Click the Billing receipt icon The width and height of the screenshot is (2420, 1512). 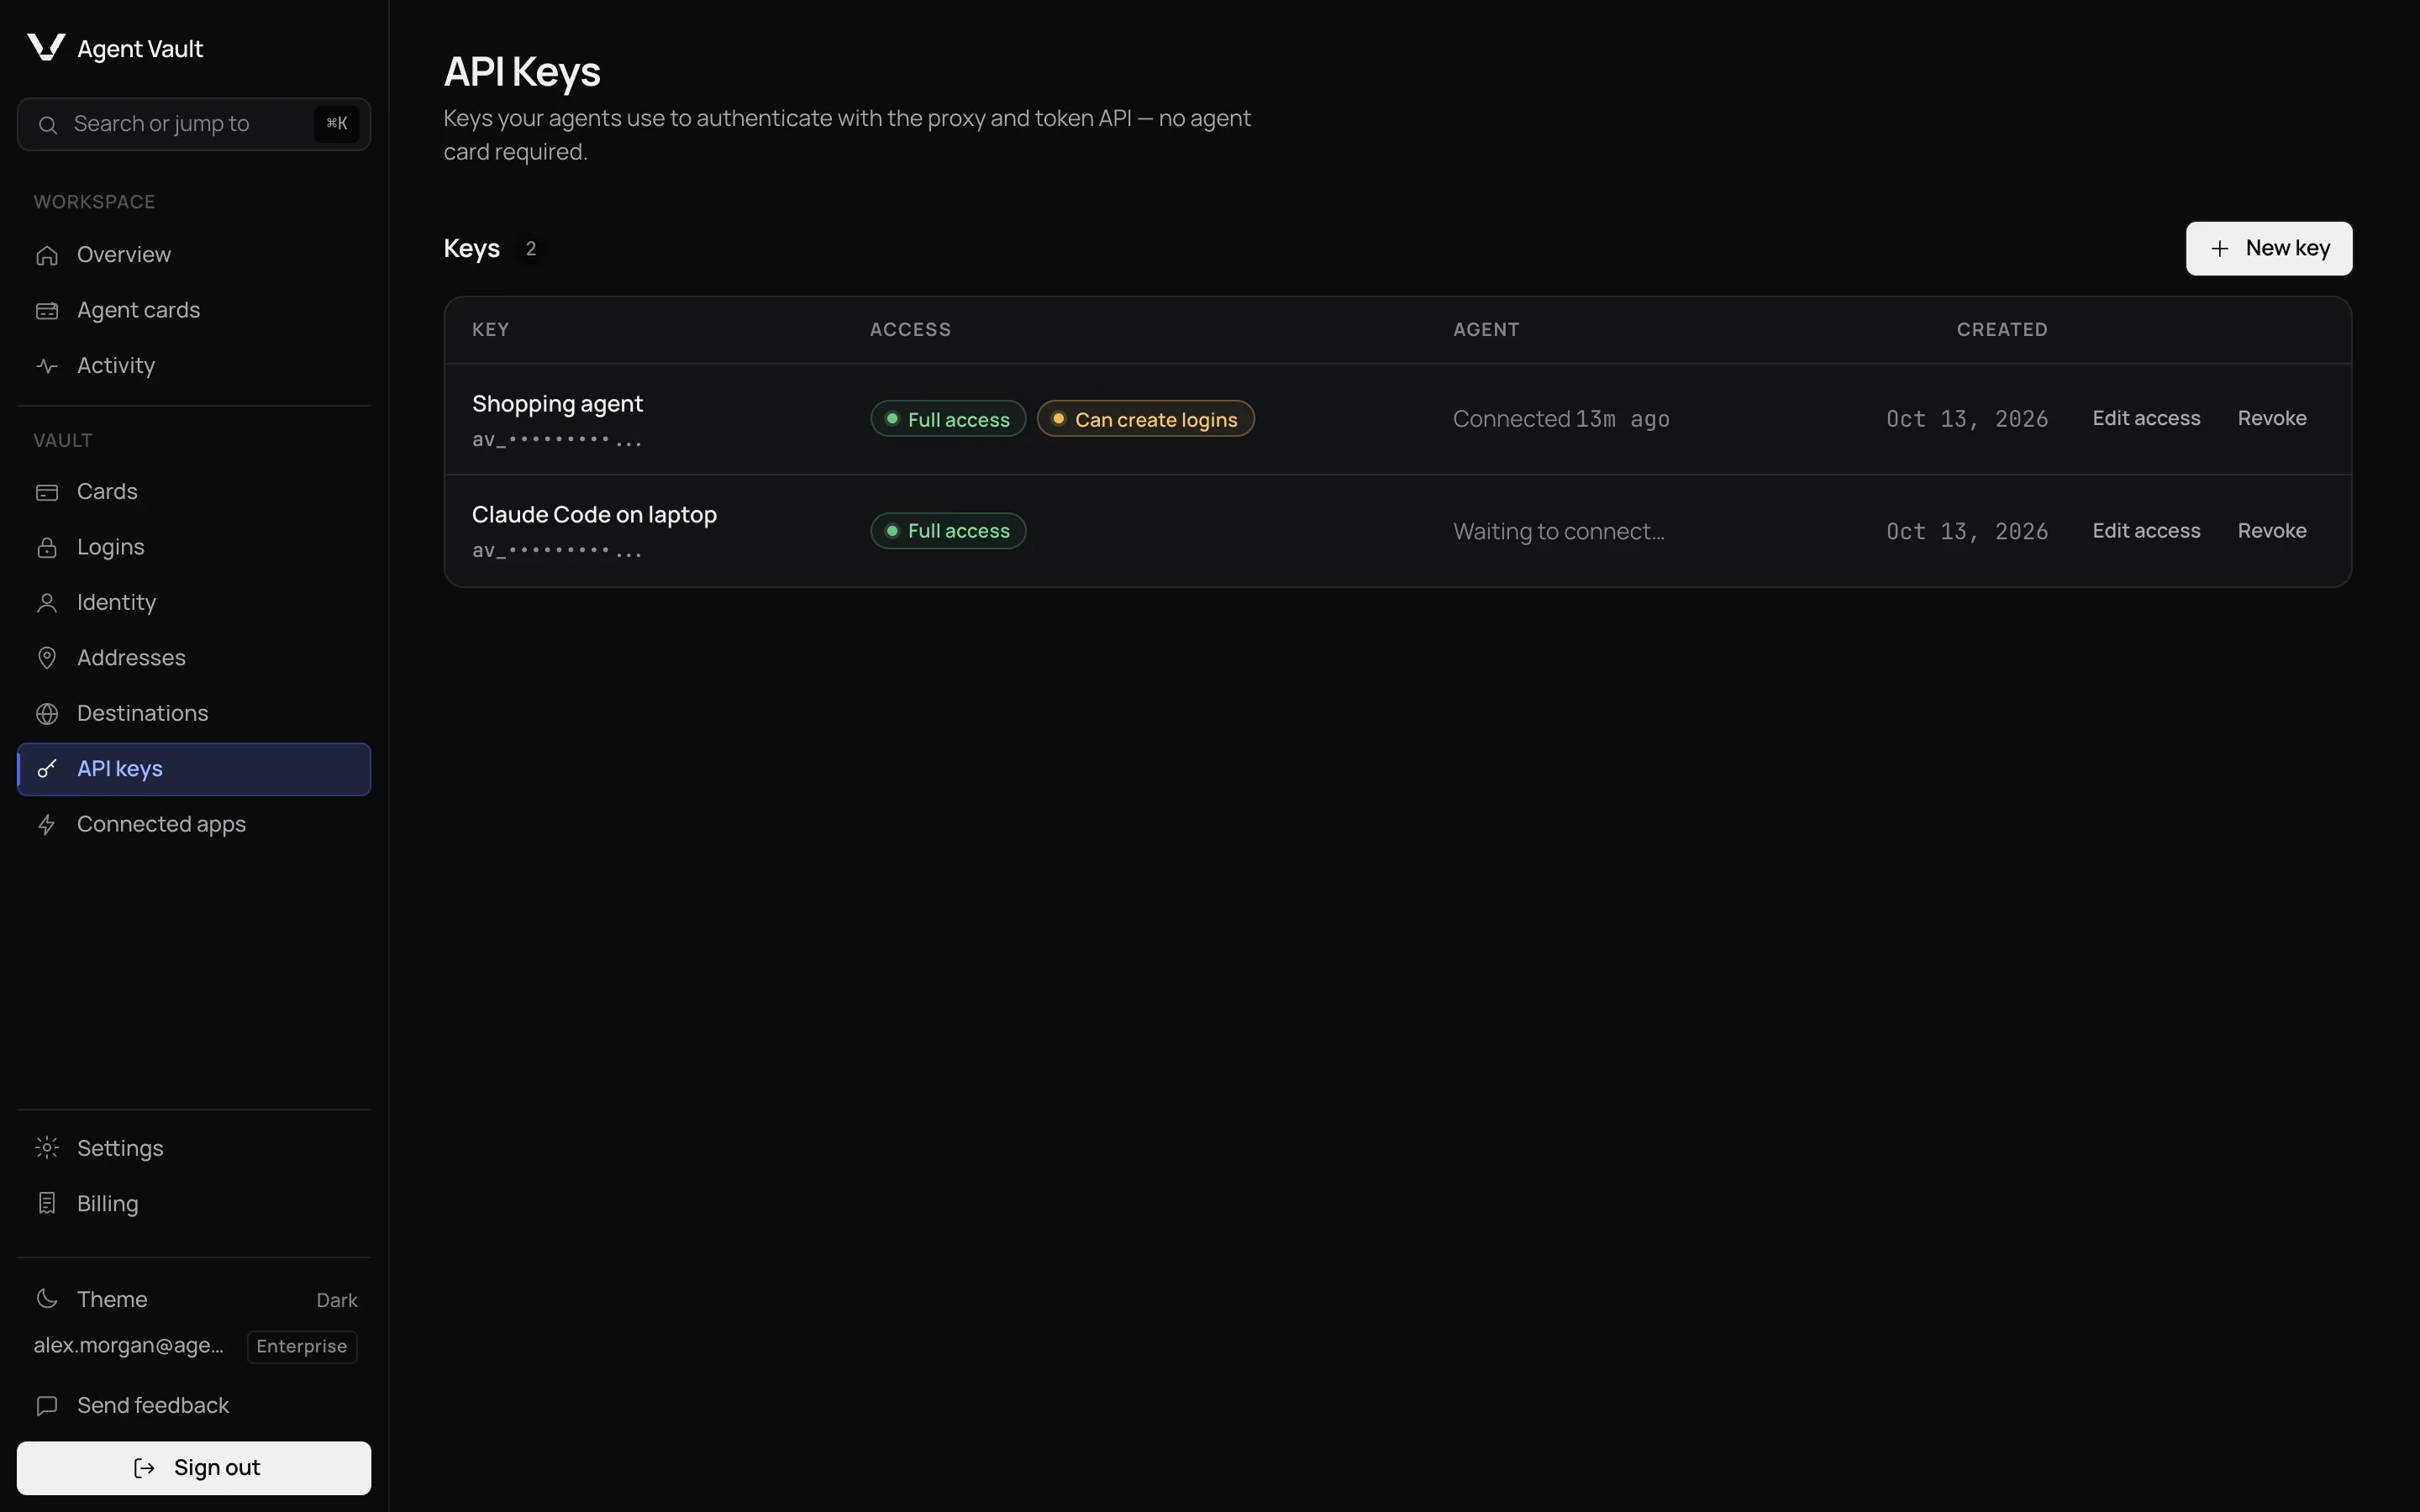pyautogui.click(x=47, y=1204)
